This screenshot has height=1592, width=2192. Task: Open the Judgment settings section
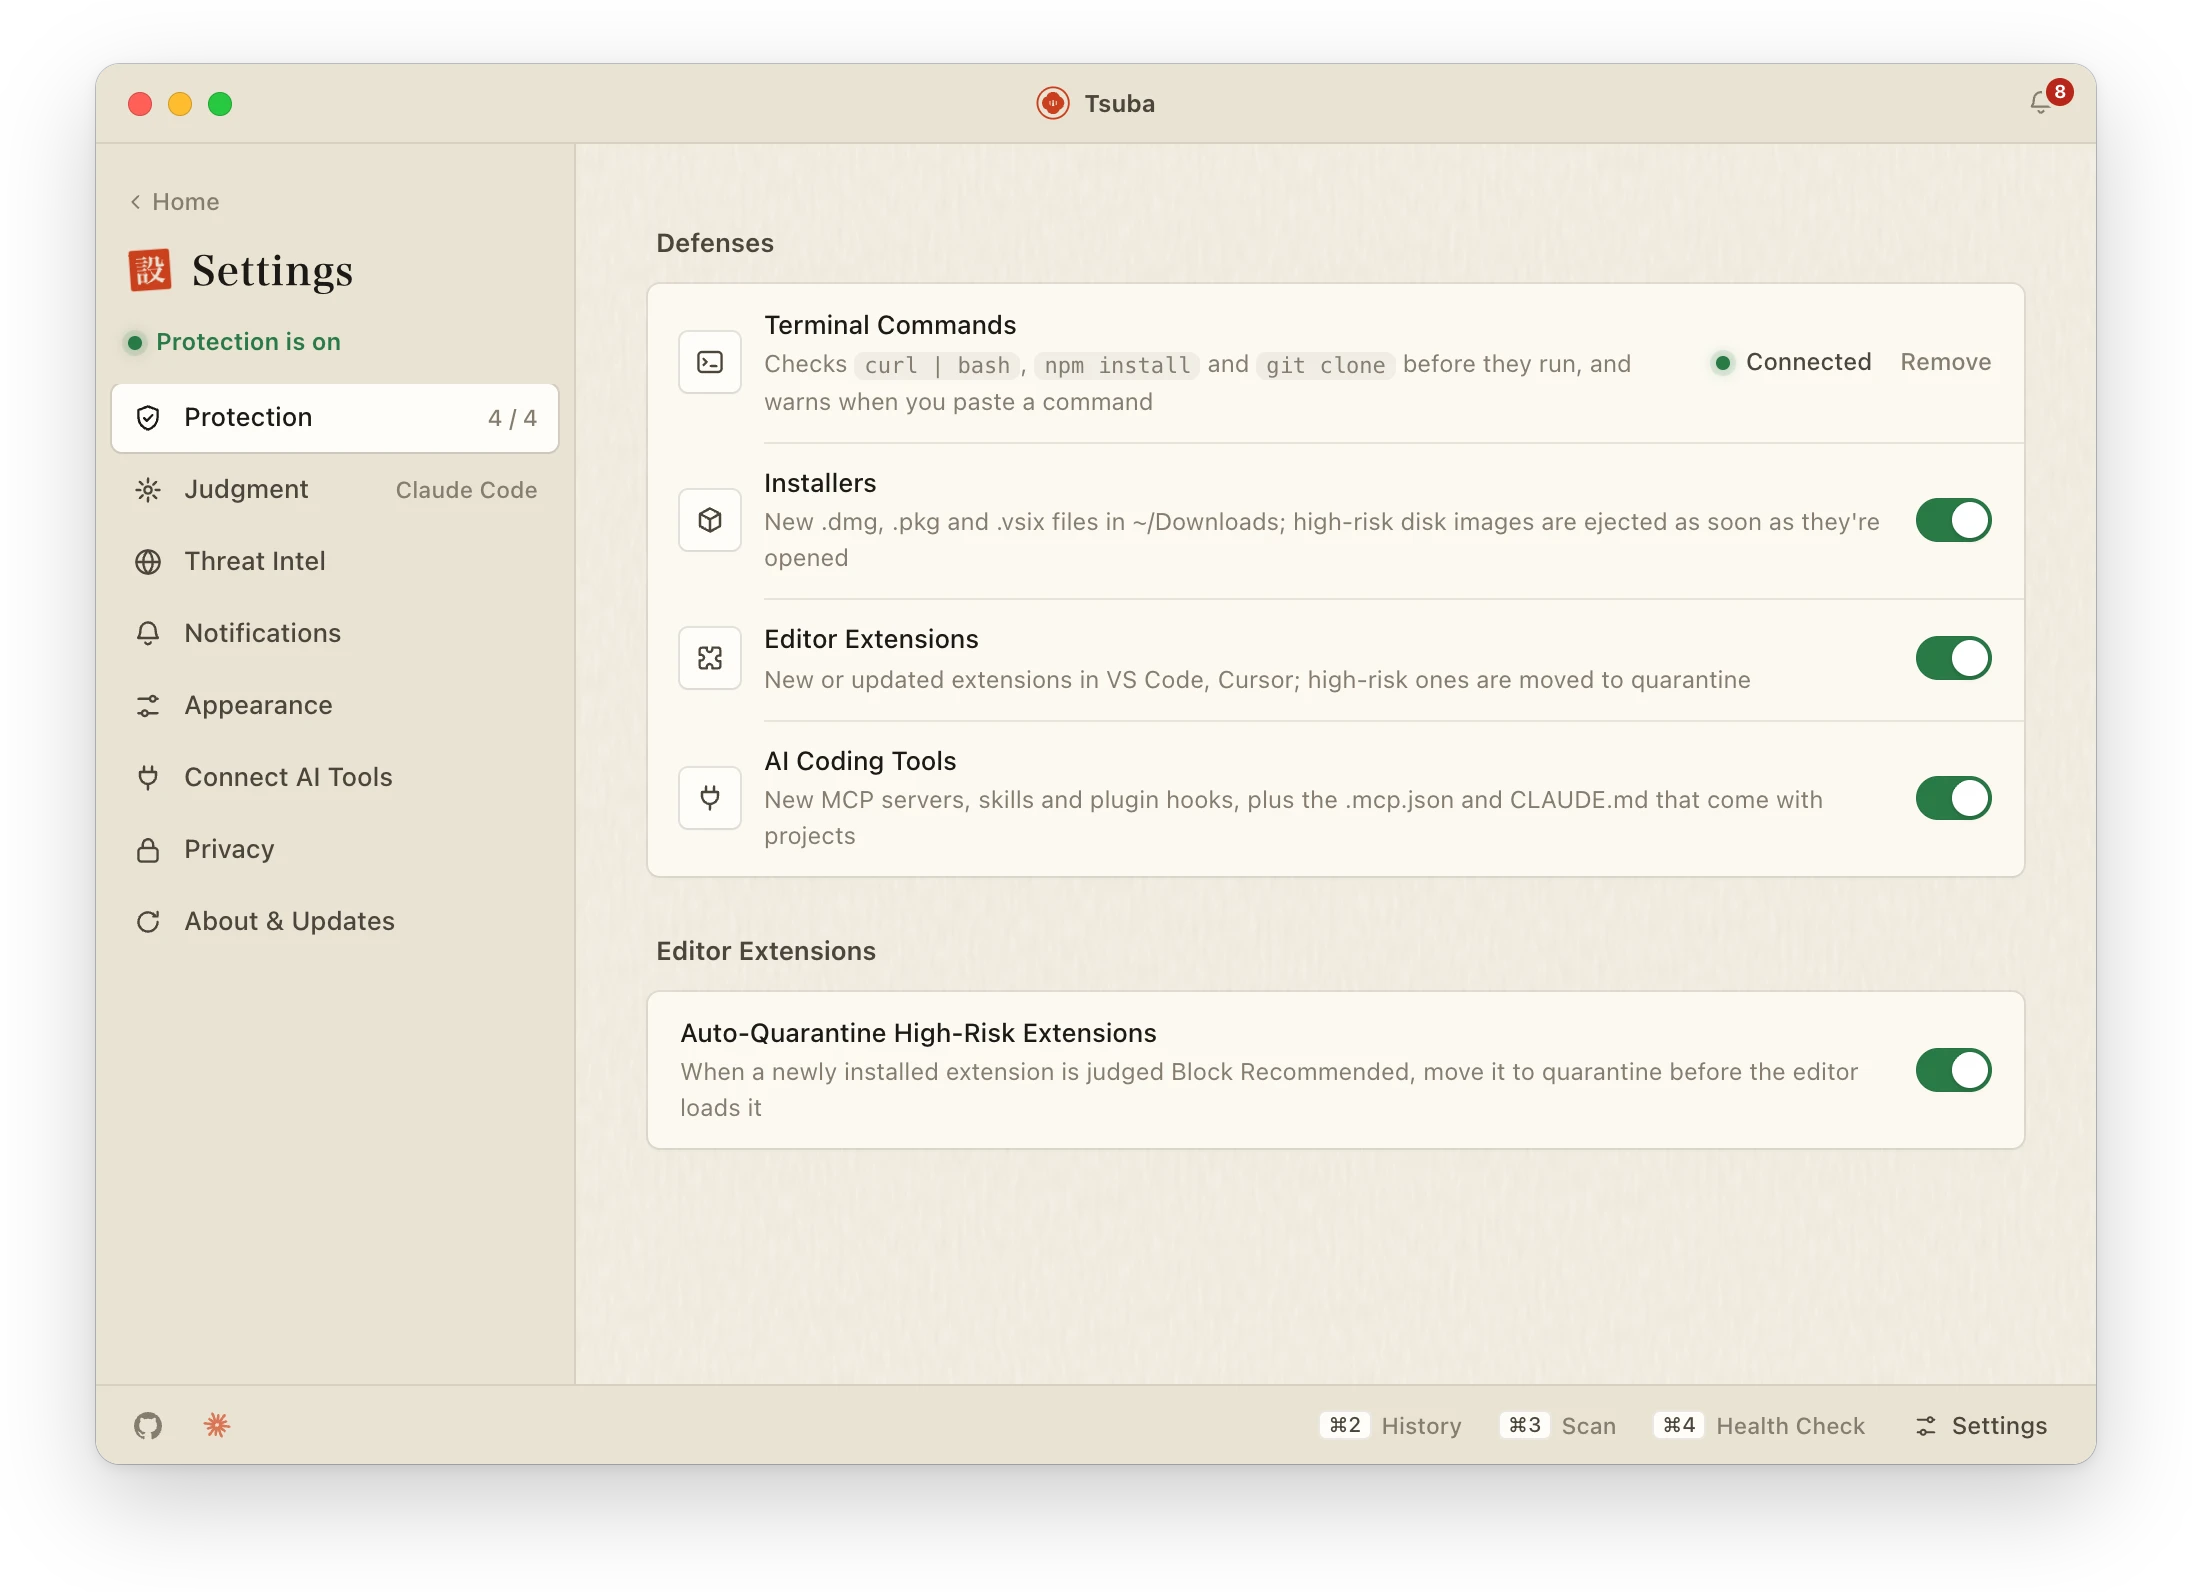coord(335,490)
